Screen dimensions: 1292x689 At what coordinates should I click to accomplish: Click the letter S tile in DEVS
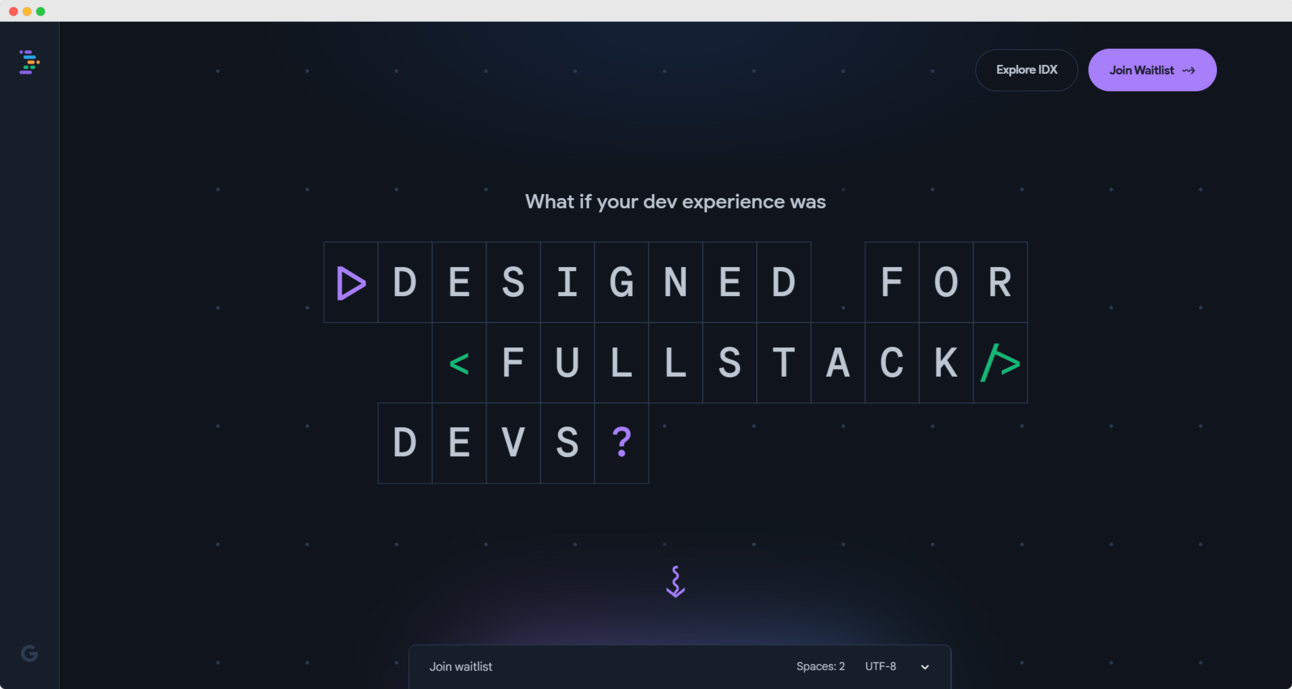pyautogui.click(x=567, y=443)
